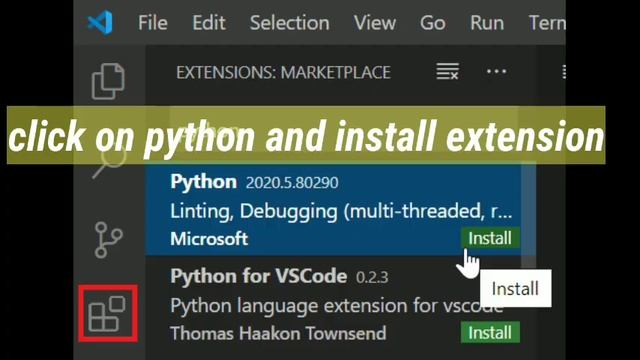This screenshot has width=640, height=360.
Task: Open the Selection menu
Action: (x=289, y=22)
